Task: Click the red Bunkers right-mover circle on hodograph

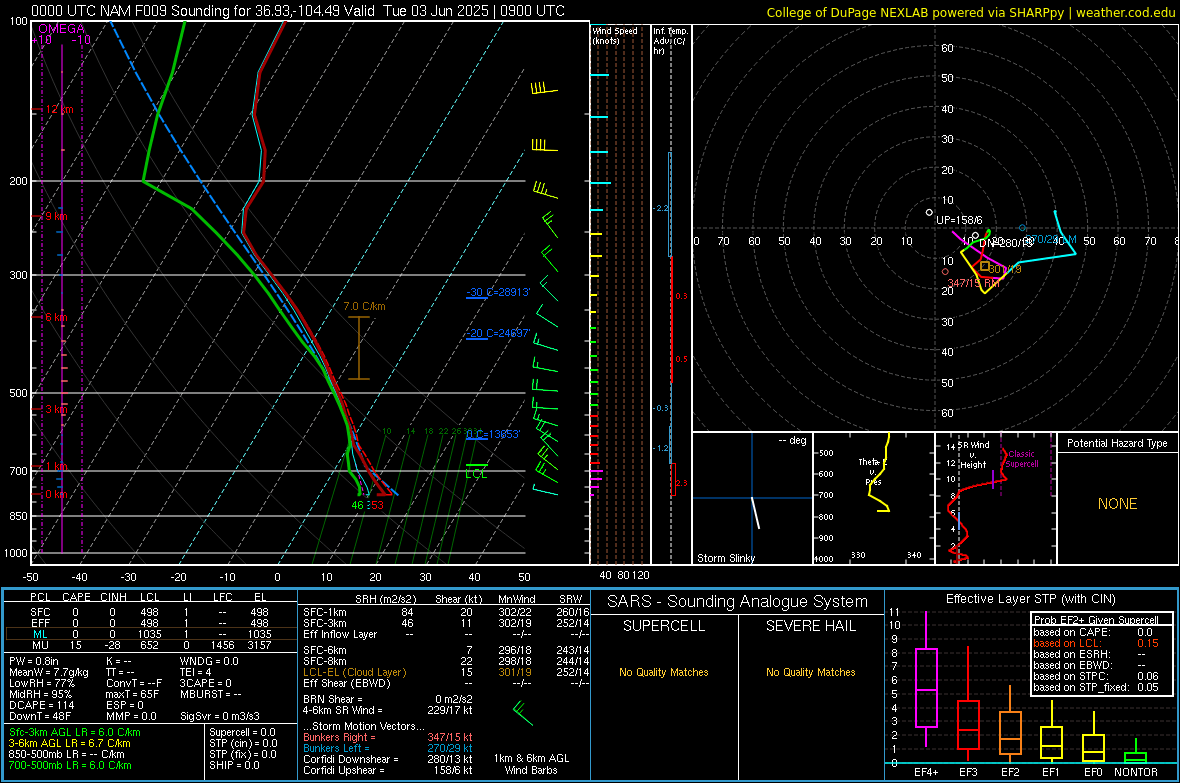Action: click(945, 272)
